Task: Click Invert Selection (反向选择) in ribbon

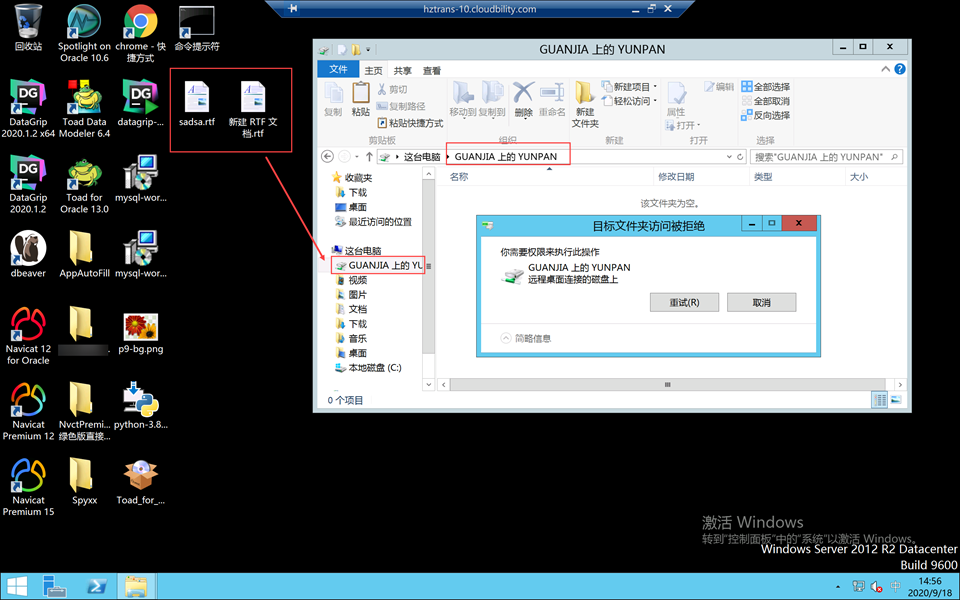Action: (x=765, y=115)
